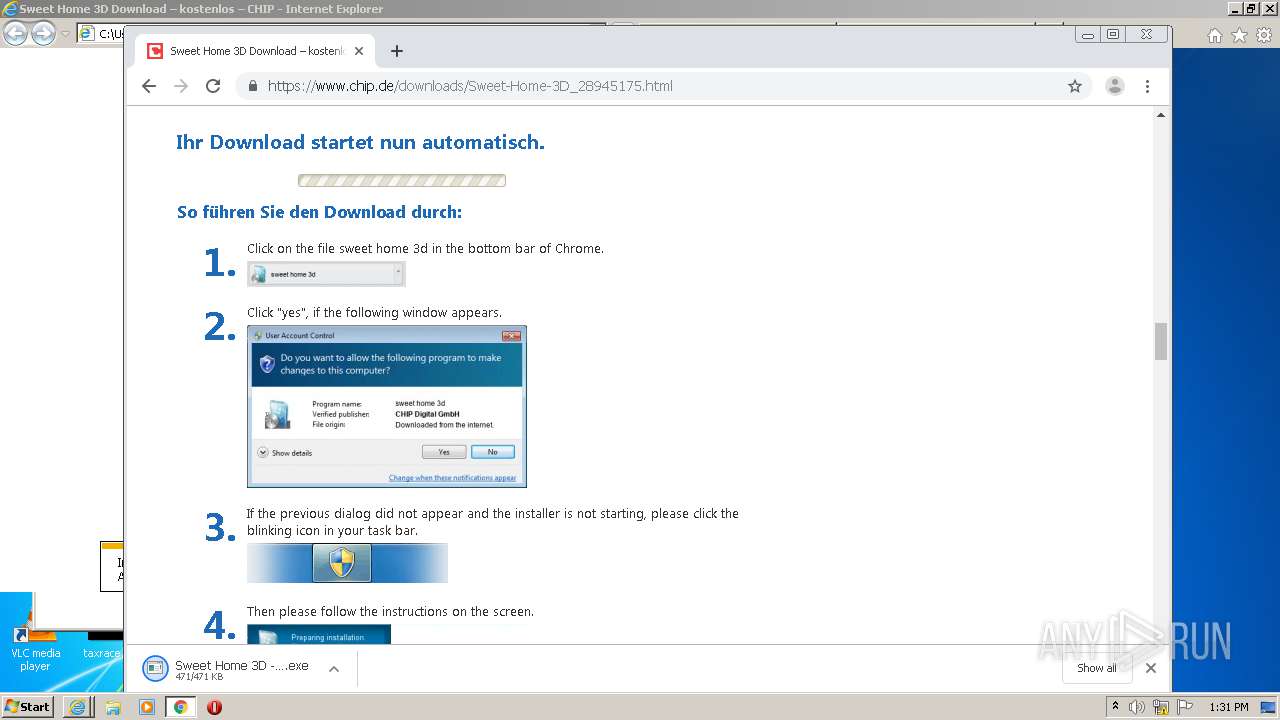Close the Sweet Home 3D Download tab
Screen dimensions: 1280x720
(359, 51)
